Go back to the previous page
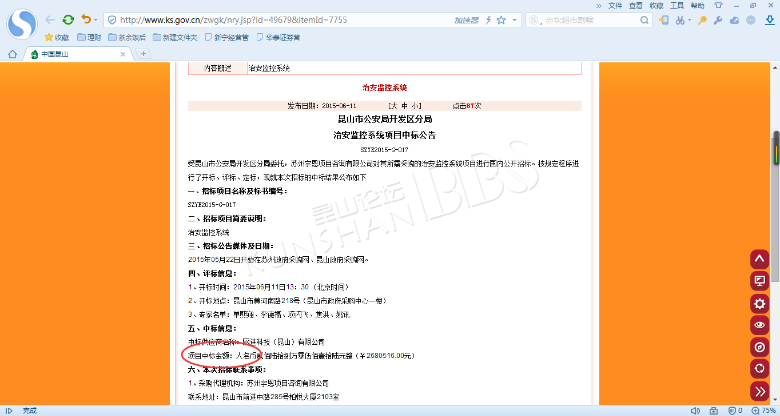 coord(50,20)
